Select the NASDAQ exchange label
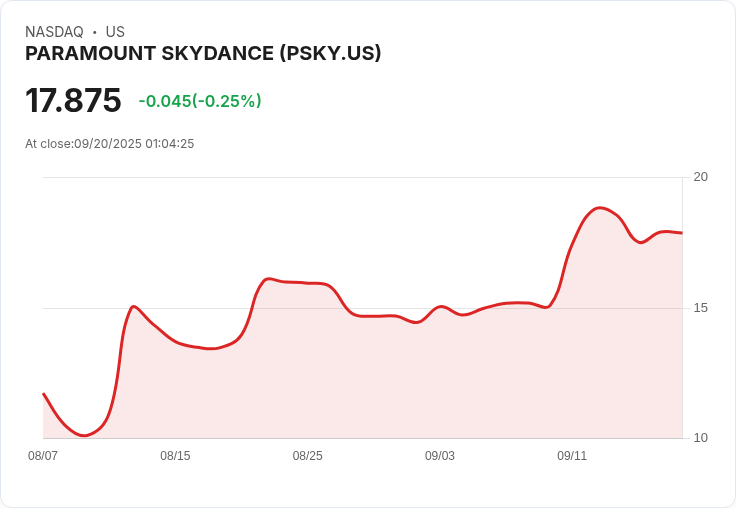 54,32
